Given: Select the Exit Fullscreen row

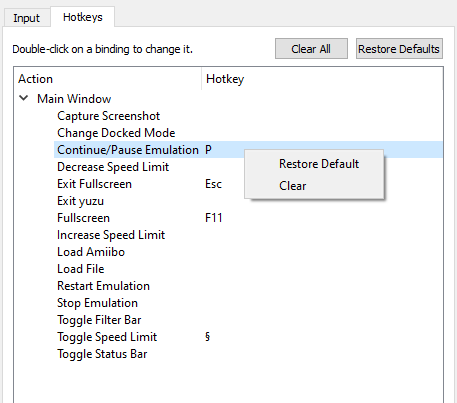Looking at the screenshot, I should (x=248, y=184).
